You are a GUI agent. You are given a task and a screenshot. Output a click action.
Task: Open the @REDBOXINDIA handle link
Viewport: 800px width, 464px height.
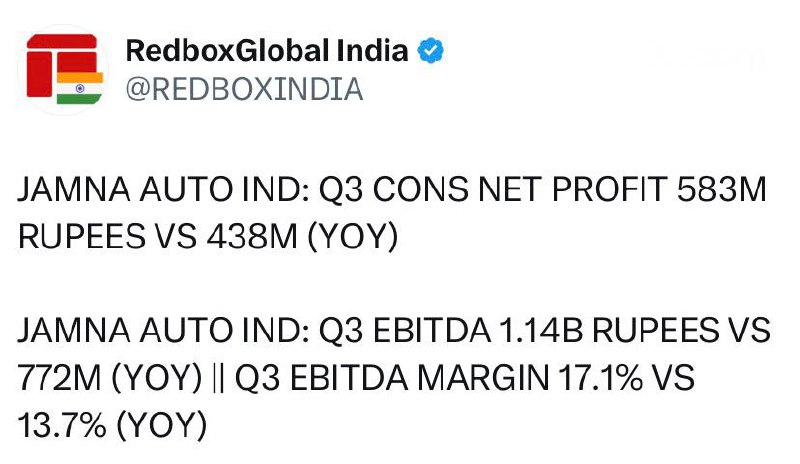(x=245, y=89)
